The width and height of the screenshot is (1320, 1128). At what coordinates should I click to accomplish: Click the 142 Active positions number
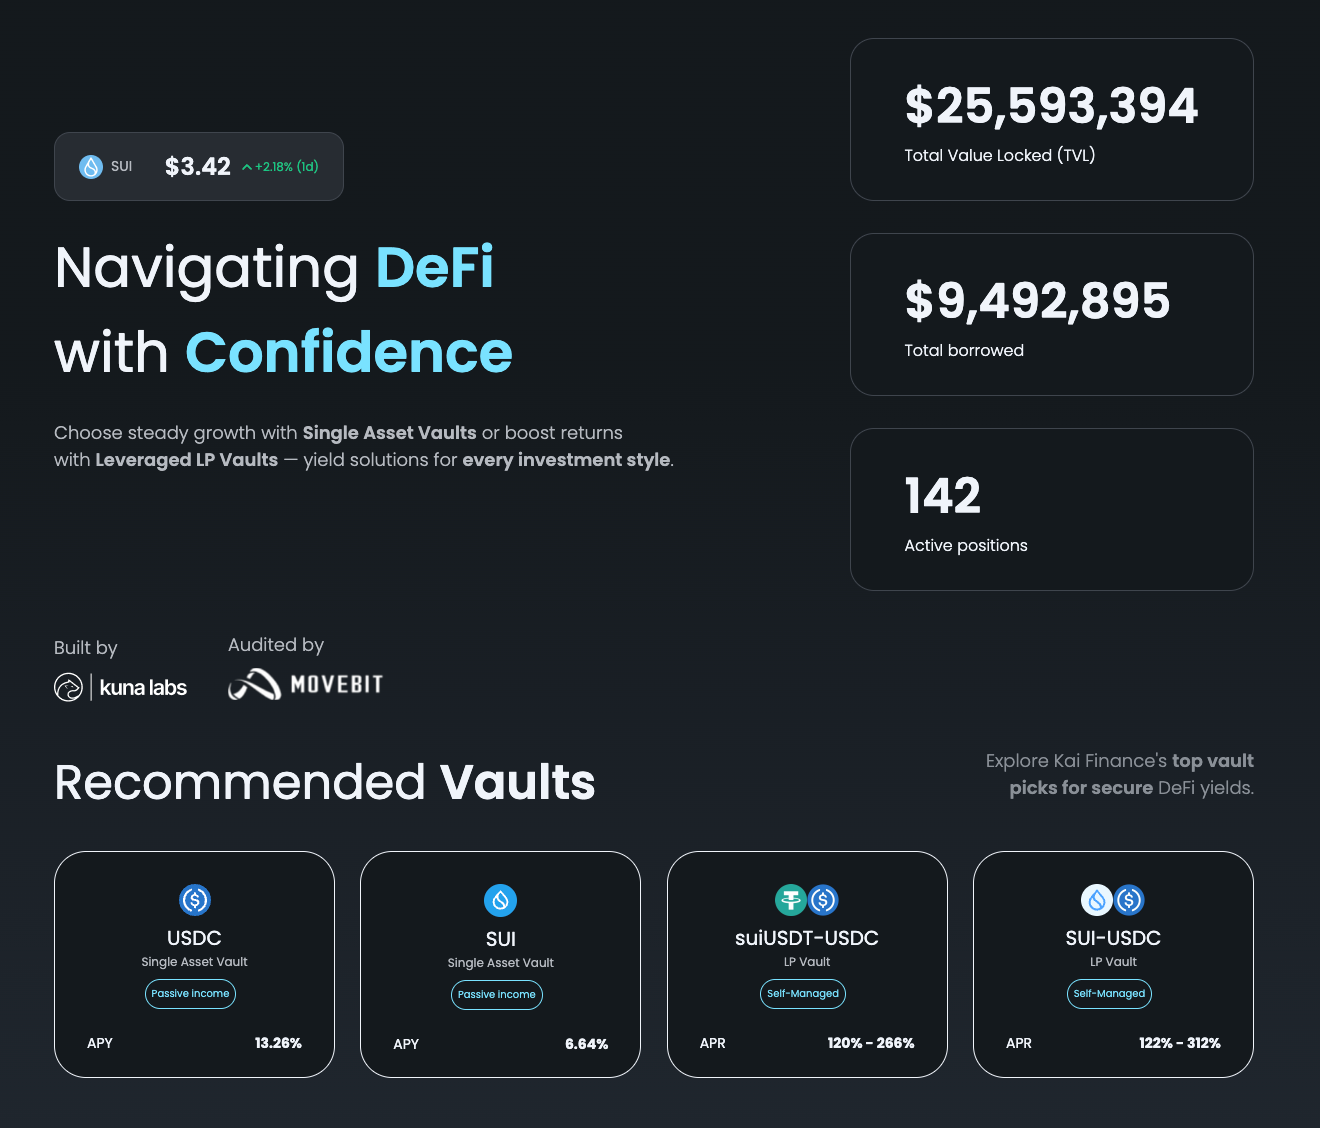[x=942, y=496]
